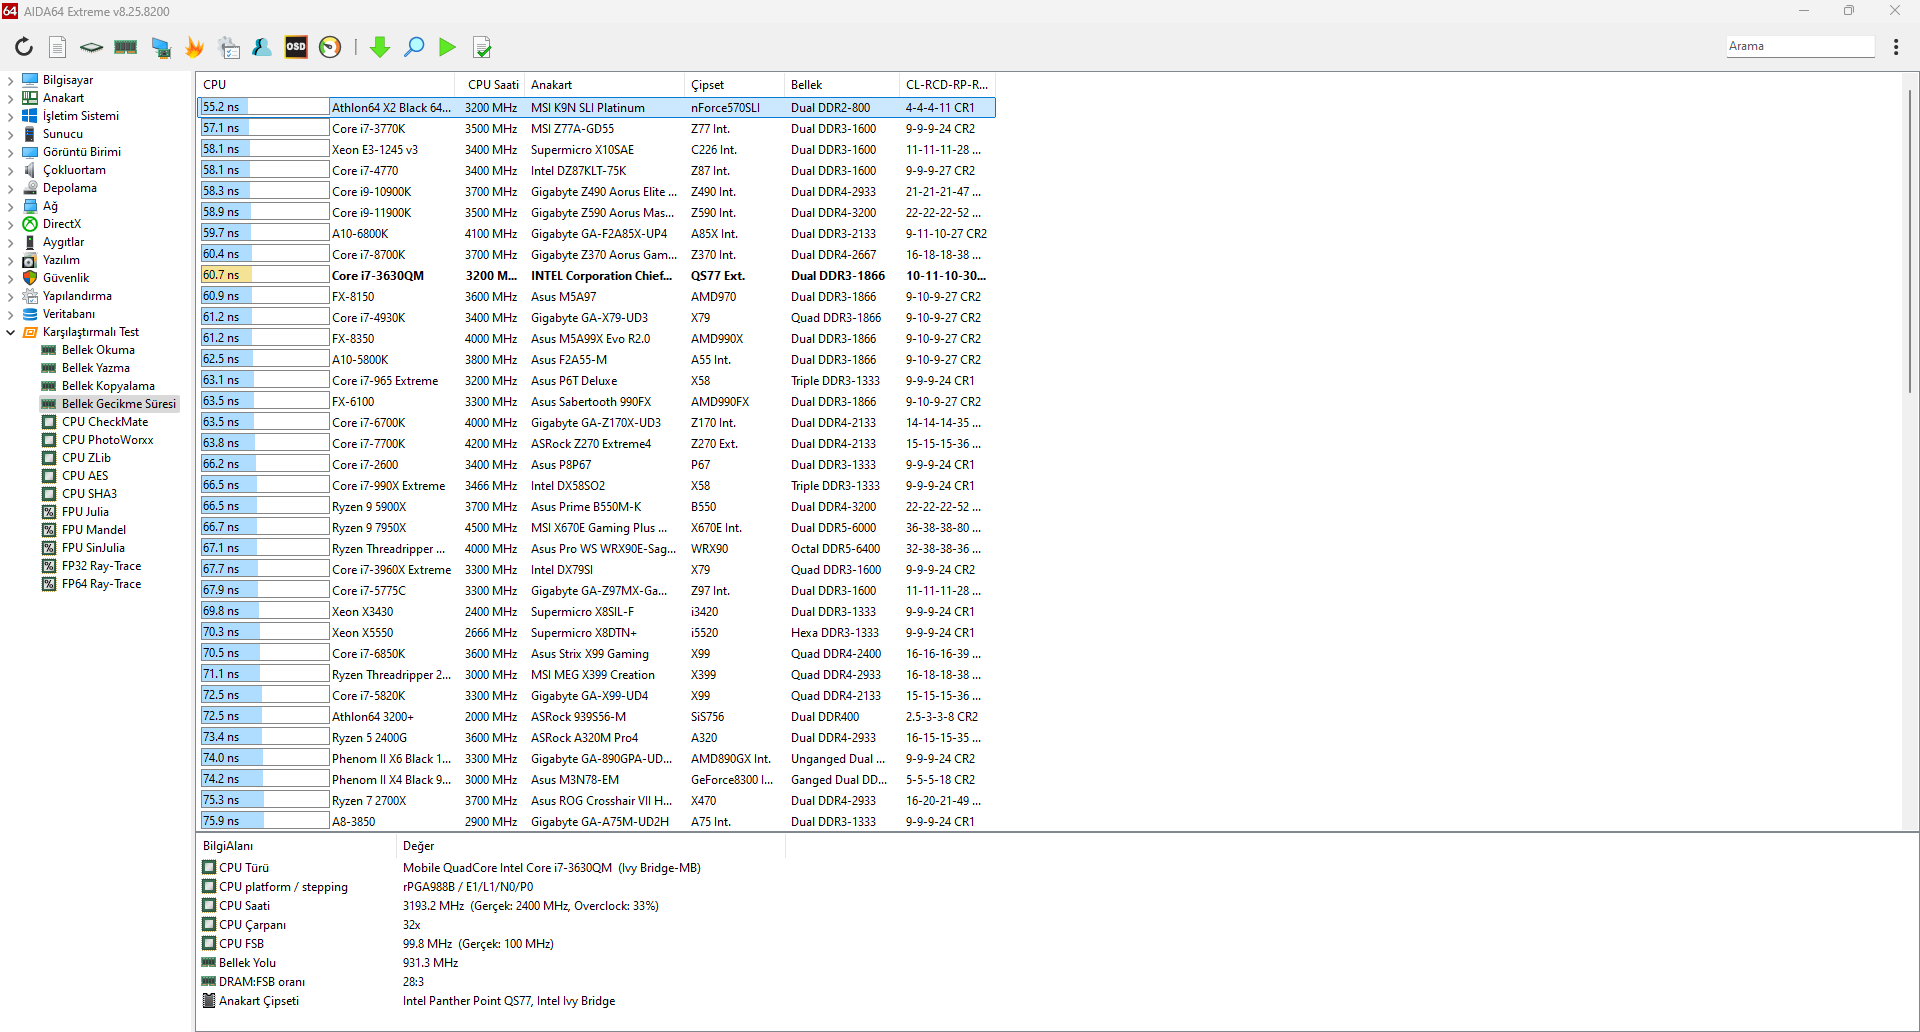
Task: Open the CPUID chip icon in toolbar
Action: (x=92, y=47)
